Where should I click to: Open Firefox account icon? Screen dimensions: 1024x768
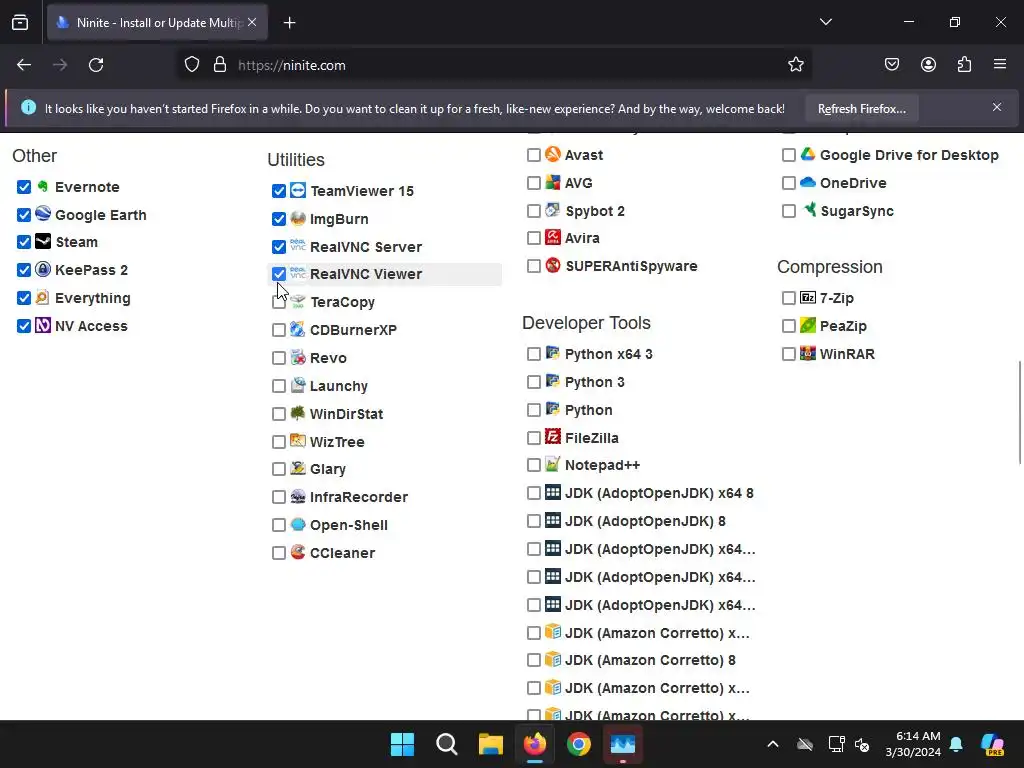pos(928,65)
